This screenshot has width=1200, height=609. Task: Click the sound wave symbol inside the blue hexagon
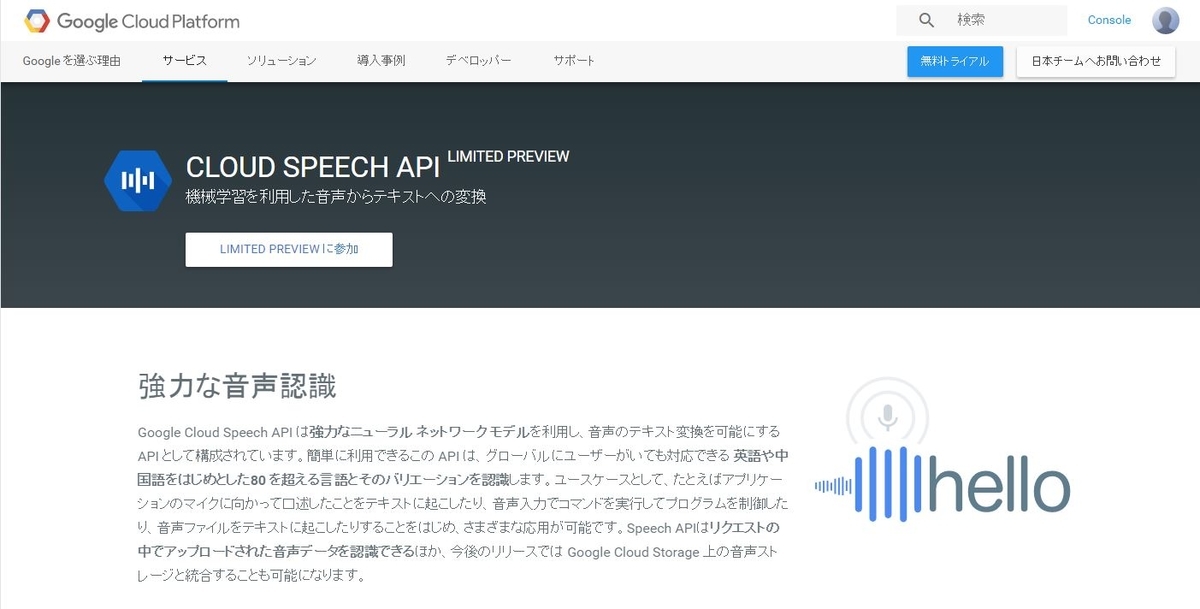coord(138,181)
